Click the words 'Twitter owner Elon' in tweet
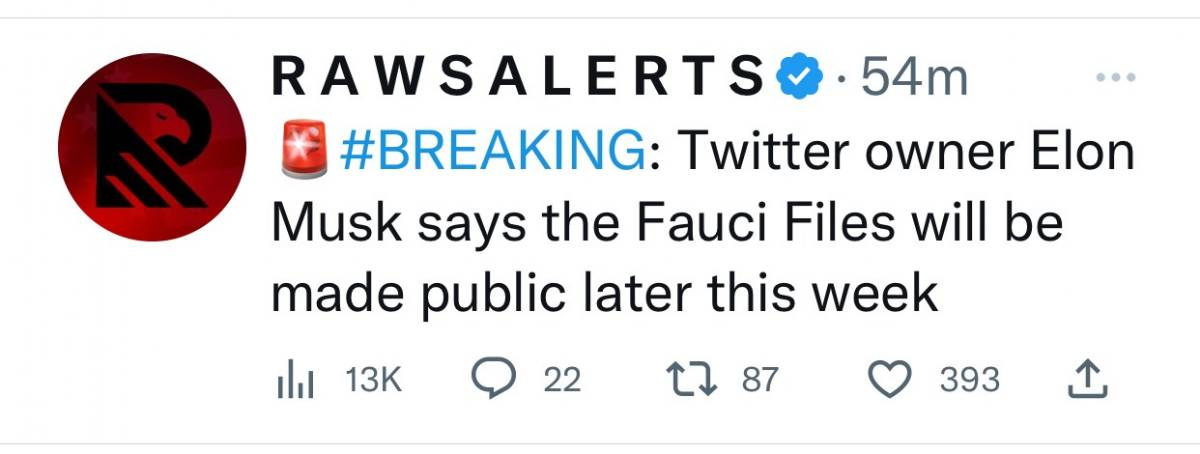This screenshot has height=454, width=1200. point(907,153)
